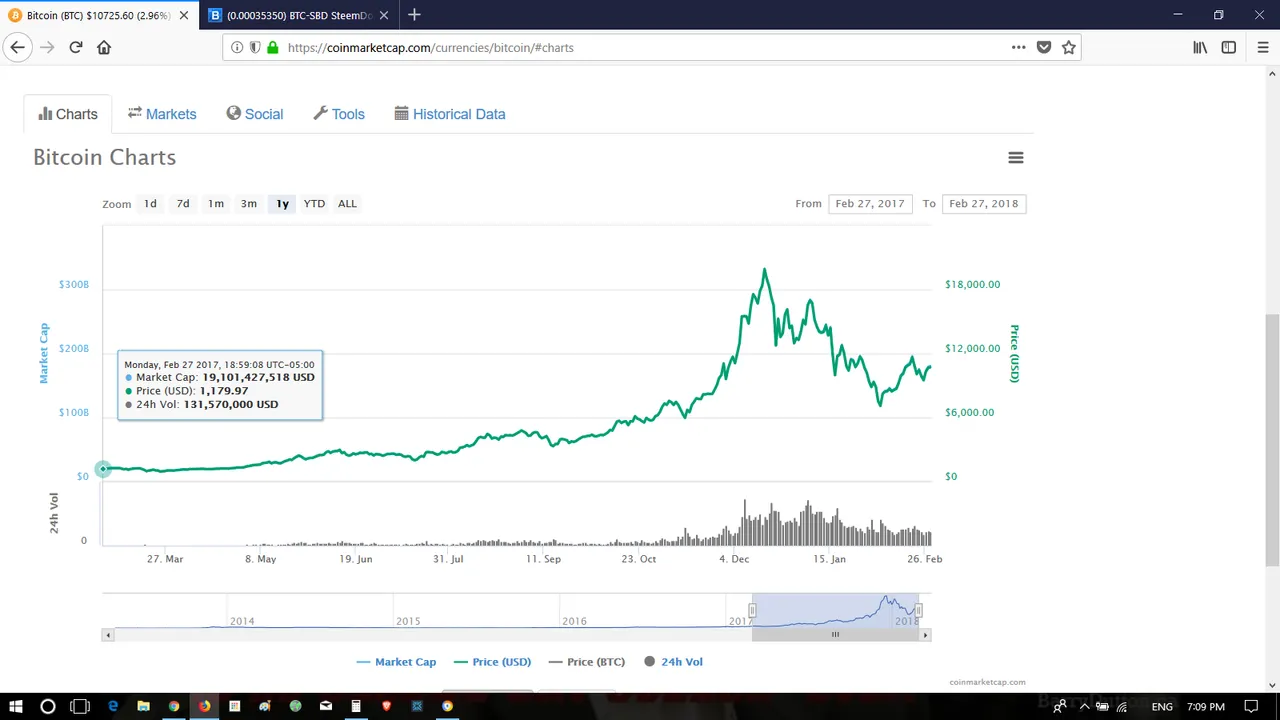The width and height of the screenshot is (1280, 720).
Task: Set chart zoom to 1m
Action: click(216, 204)
